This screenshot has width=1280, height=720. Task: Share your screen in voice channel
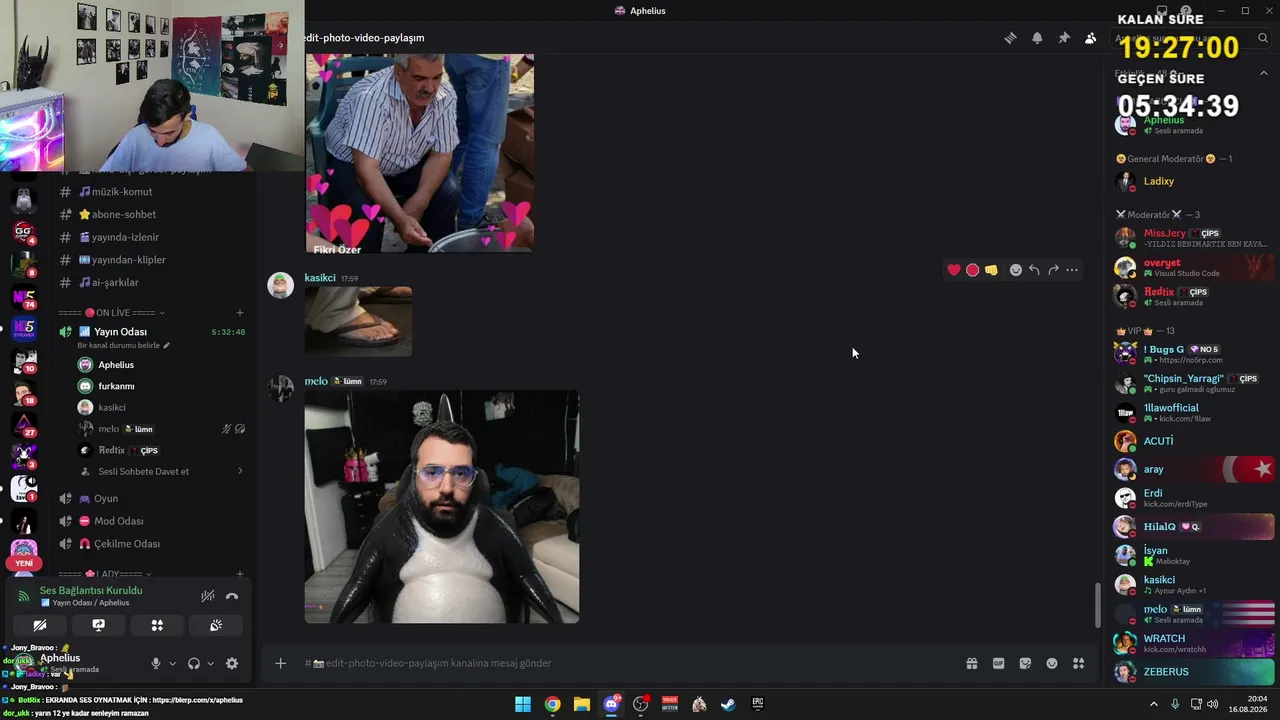coord(98,625)
